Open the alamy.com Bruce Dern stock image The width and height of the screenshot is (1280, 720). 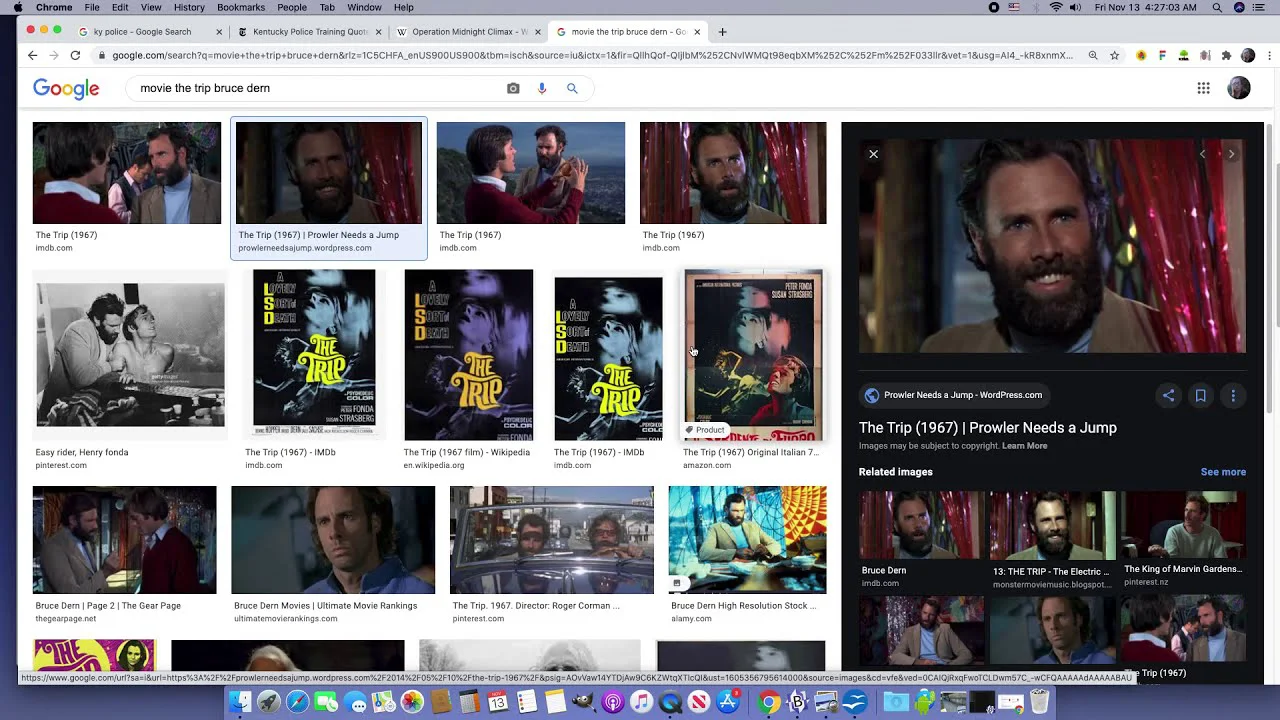coord(747,540)
